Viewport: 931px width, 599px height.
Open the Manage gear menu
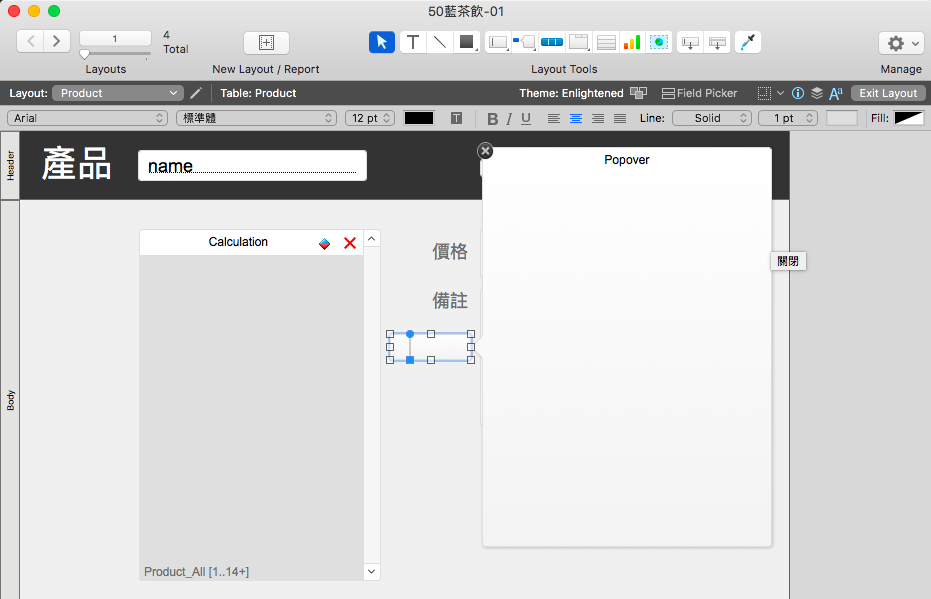[901, 43]
